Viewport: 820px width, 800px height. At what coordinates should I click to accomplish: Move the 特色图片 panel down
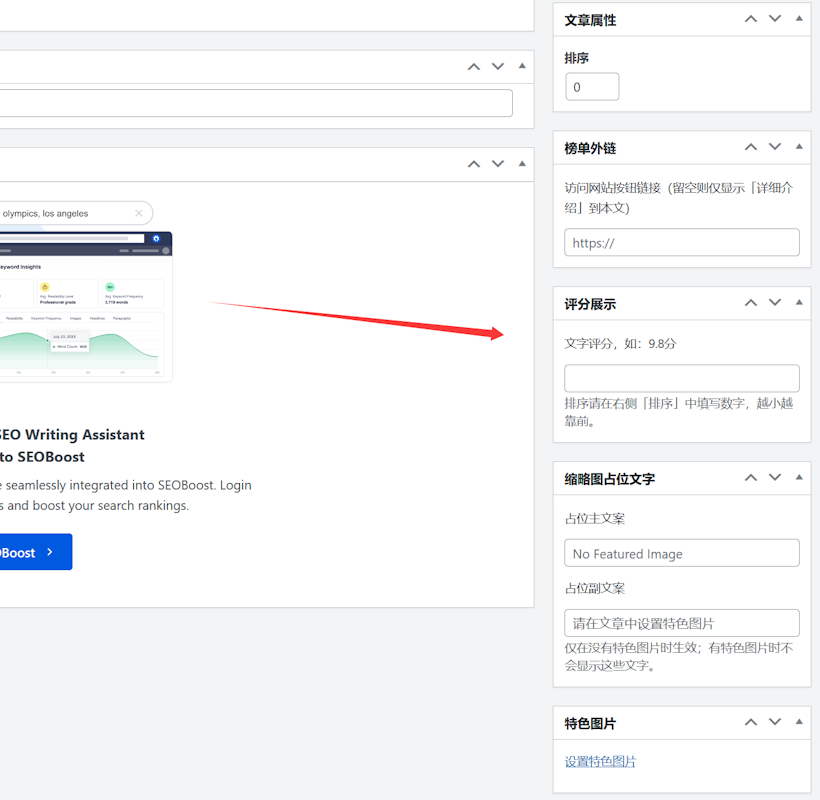(x=774, y=722)
